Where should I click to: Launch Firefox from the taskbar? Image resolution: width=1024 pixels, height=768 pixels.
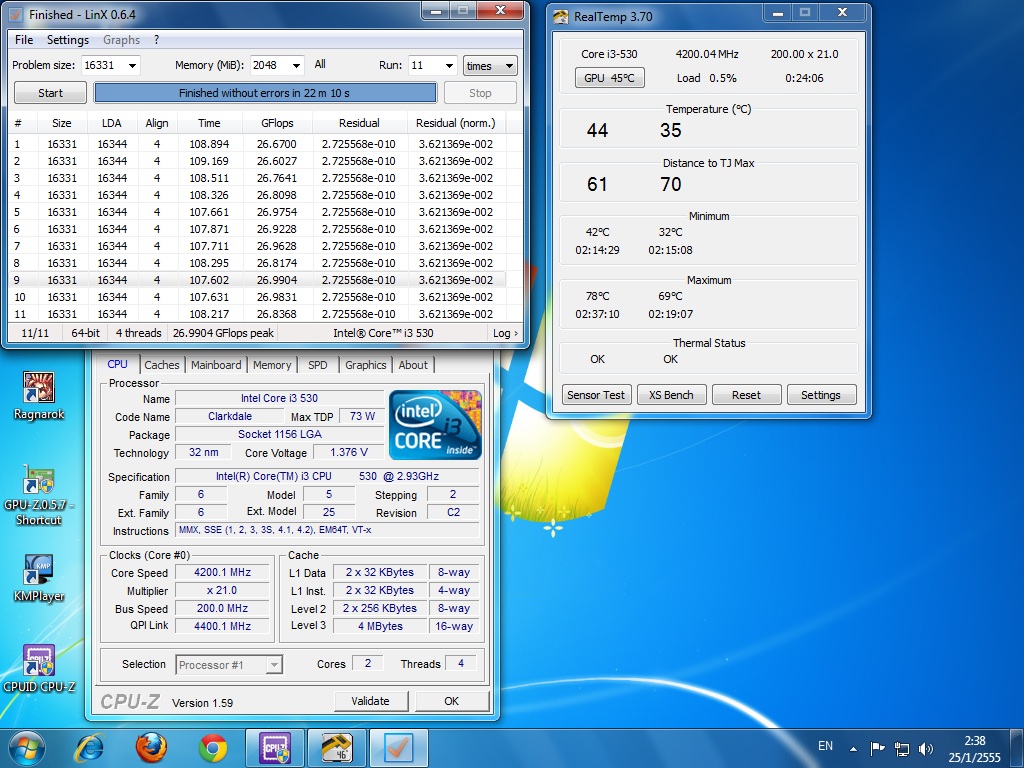(x=151, y=747)
